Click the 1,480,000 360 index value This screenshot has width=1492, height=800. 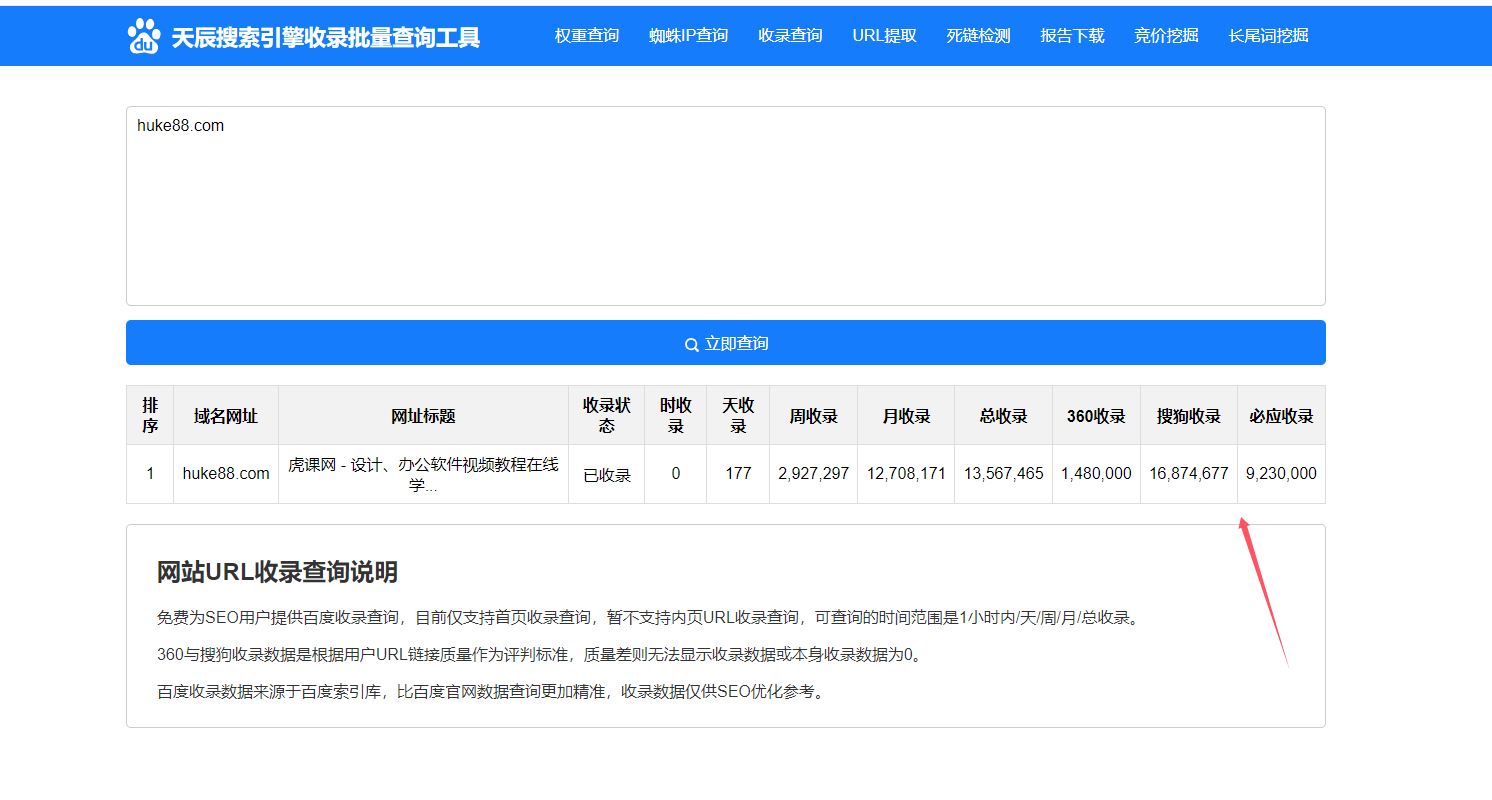(x=1096, y=474)
